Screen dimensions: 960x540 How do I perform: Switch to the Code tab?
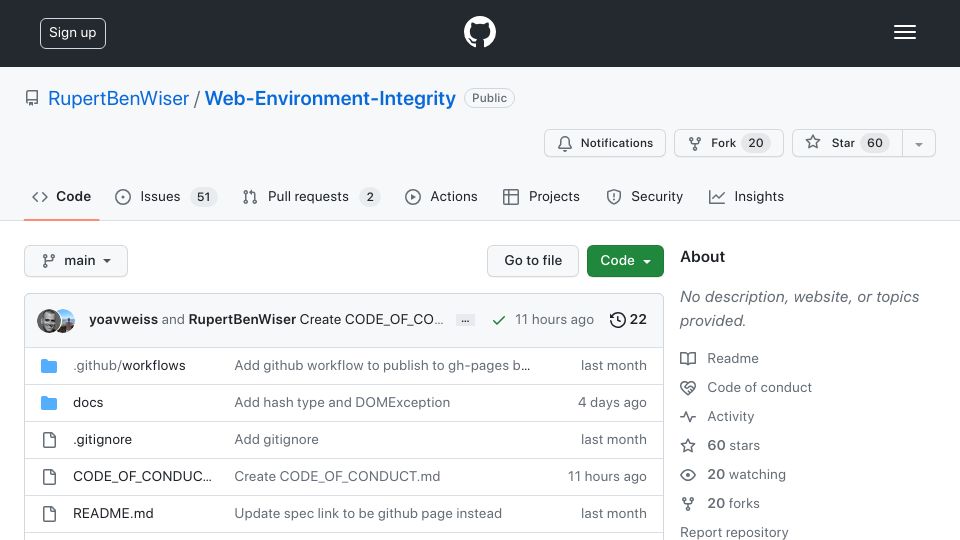[61, 197]
